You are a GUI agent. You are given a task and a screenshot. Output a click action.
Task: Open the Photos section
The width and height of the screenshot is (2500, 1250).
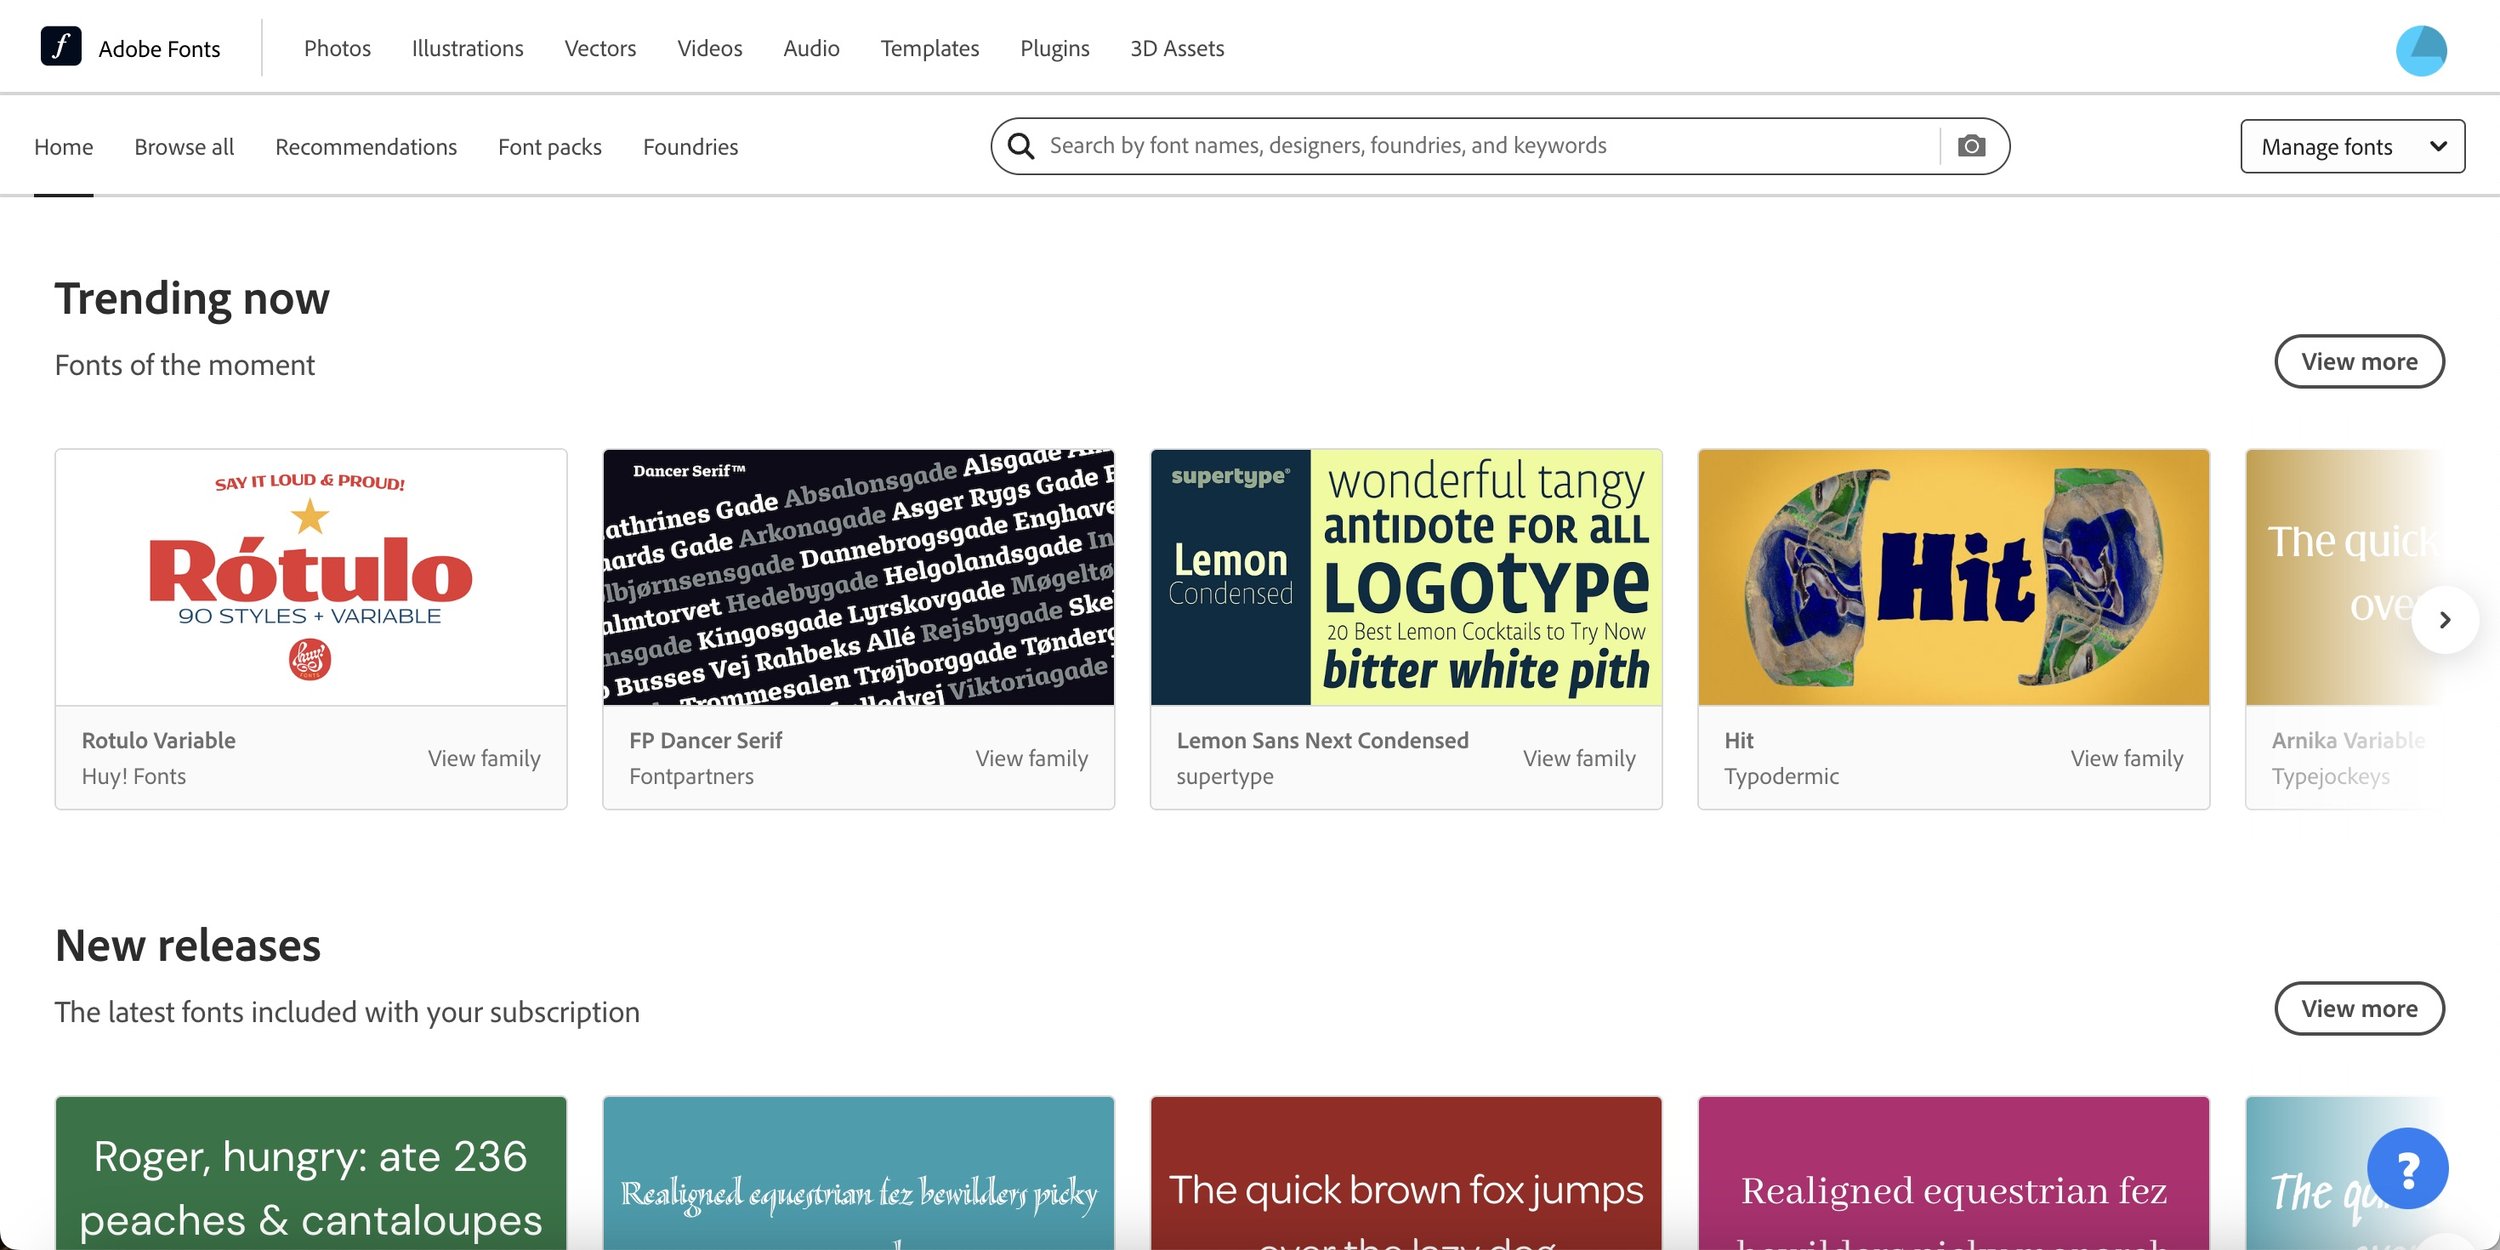(x=337, y=48)
